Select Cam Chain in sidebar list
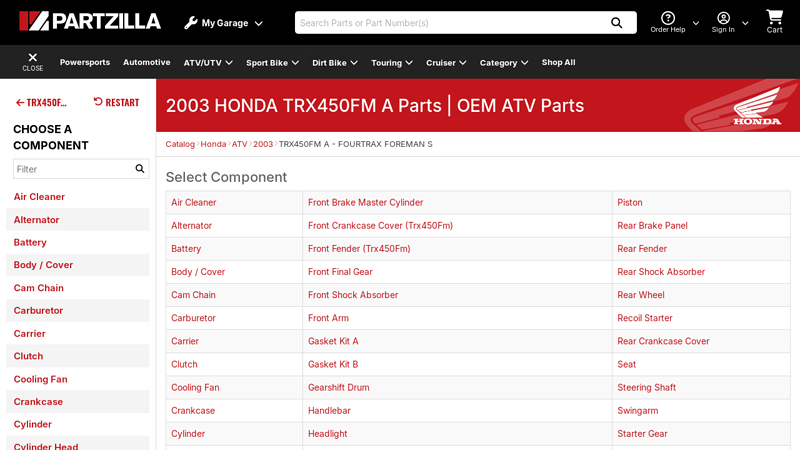Viewport: 800px width, 450px height. point(39,288)
